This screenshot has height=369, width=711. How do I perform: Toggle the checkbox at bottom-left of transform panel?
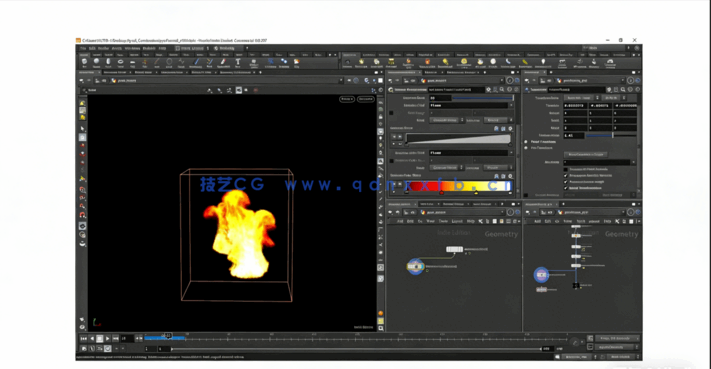(x=526, y=195)
